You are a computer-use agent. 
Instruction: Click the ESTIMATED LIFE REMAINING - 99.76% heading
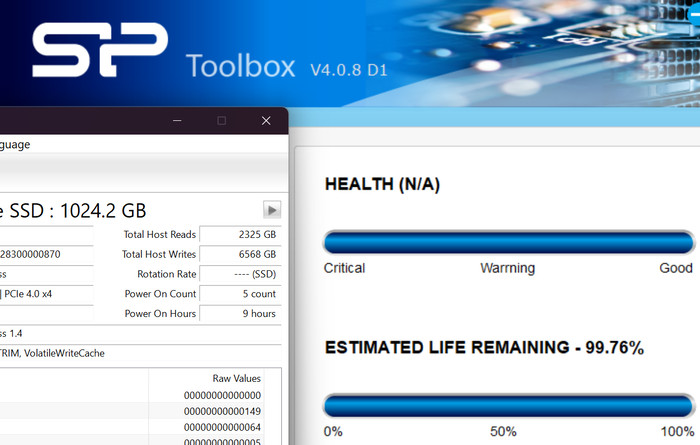484,348
